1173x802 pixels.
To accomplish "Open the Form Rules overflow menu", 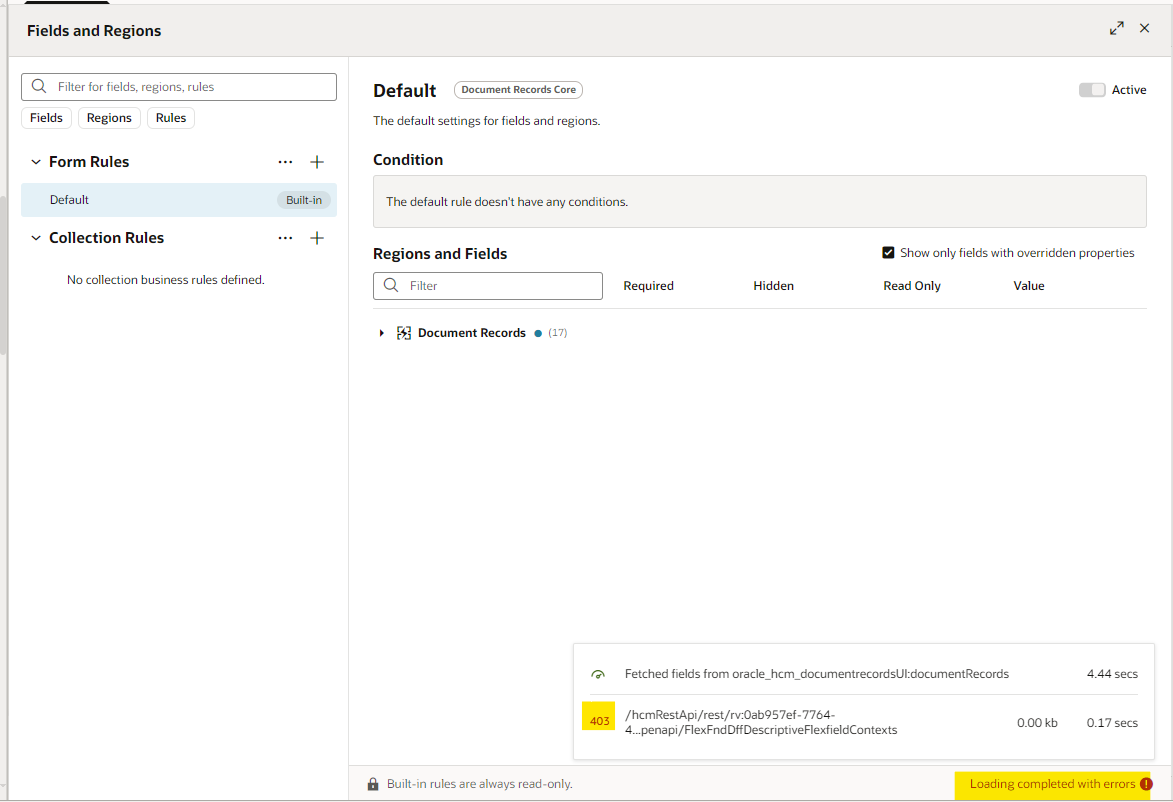I will (285, 161).
